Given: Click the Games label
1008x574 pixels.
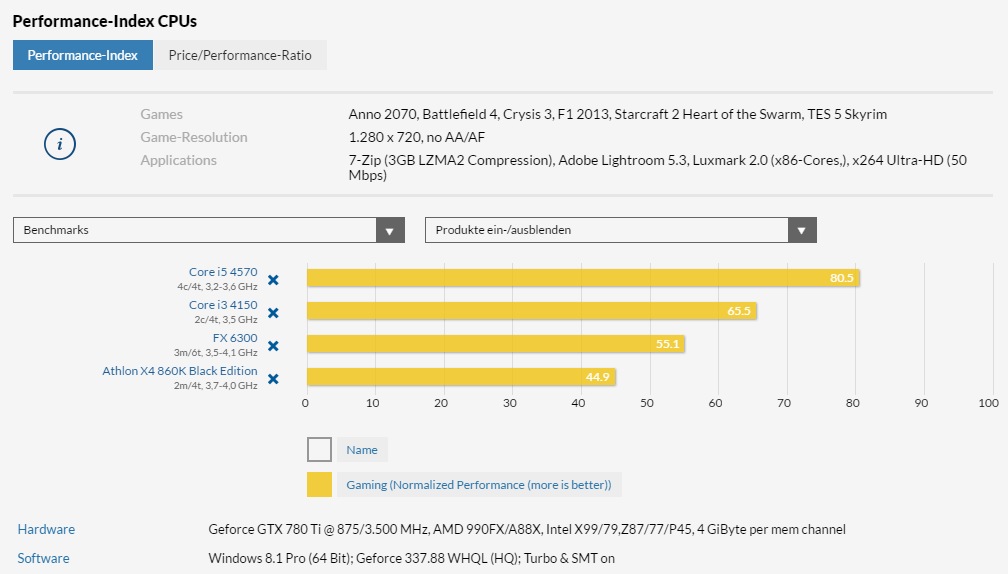Looking at the screenshot, I should 161,114.
